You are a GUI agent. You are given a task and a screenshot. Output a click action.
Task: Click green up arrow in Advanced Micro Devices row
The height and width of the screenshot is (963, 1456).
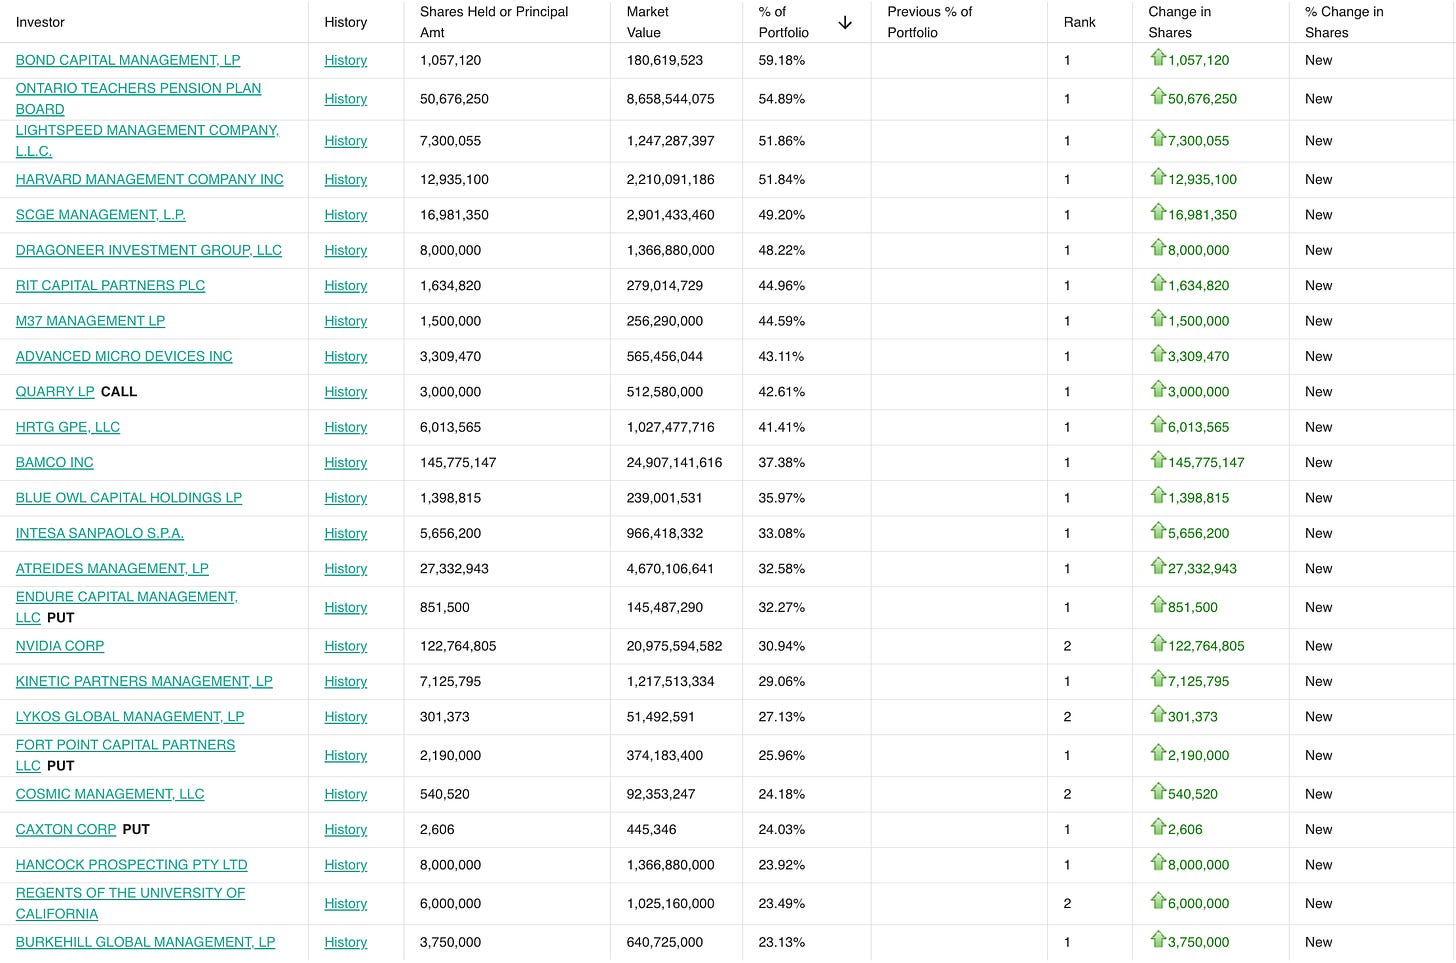pyautogui.click(x=1158, y=355)
